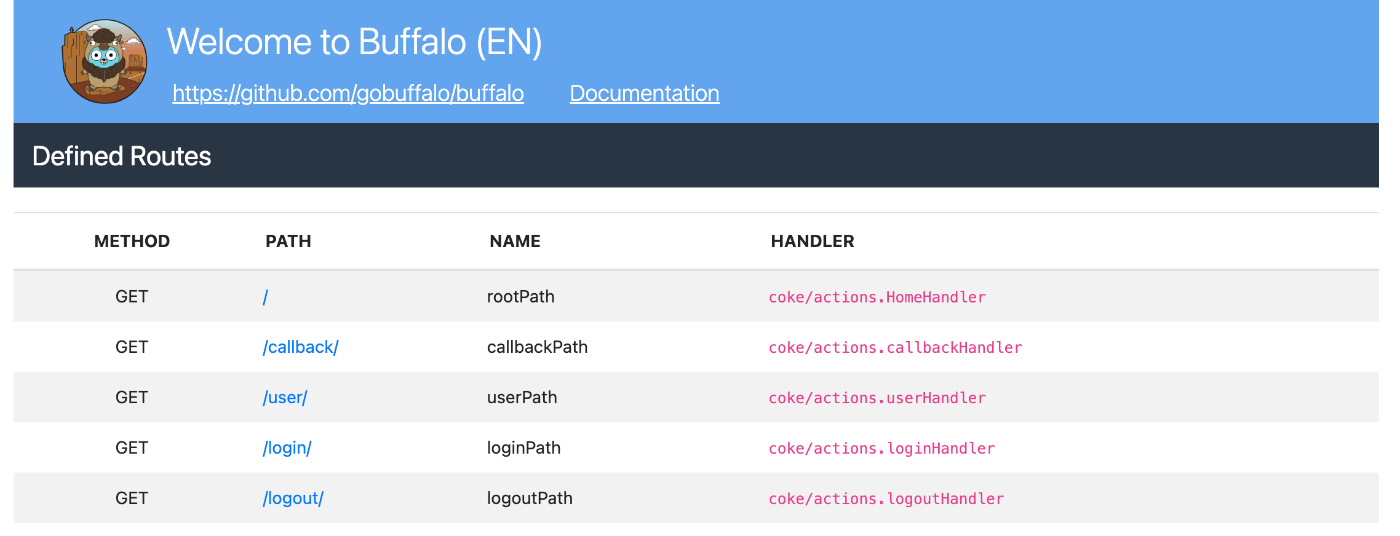Select the logoutPath name cell
1400x536 pixels.
[x=530, y=498]
